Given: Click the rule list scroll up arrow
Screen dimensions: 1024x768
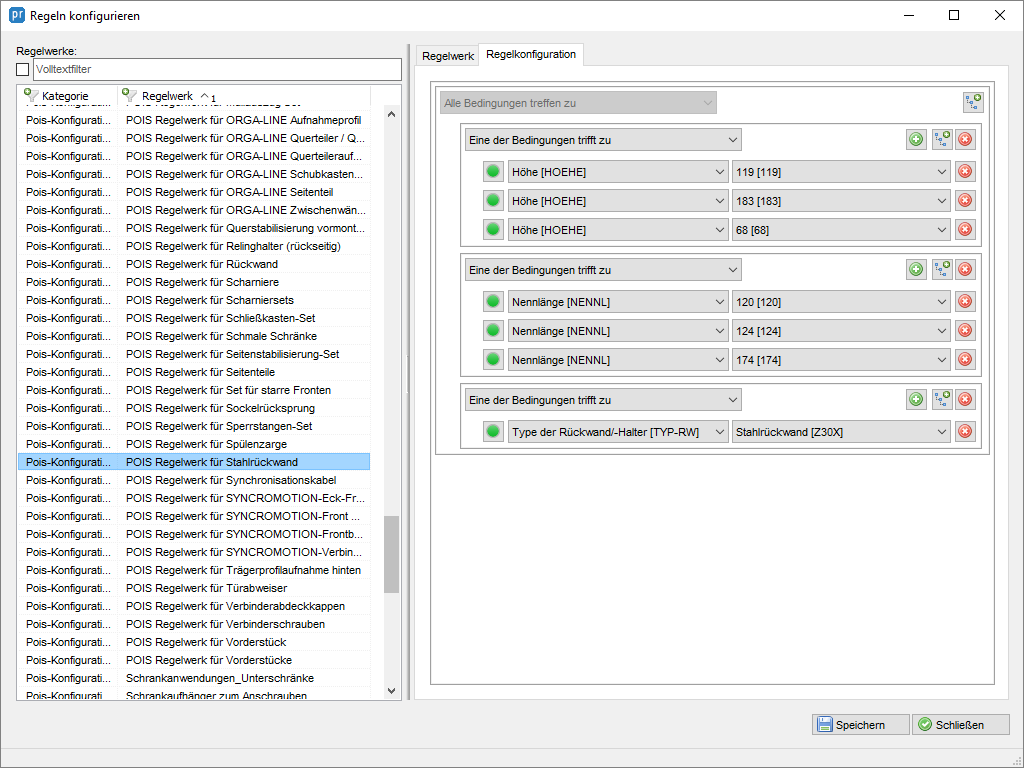Looking at the screenshot, I should 391,114.
